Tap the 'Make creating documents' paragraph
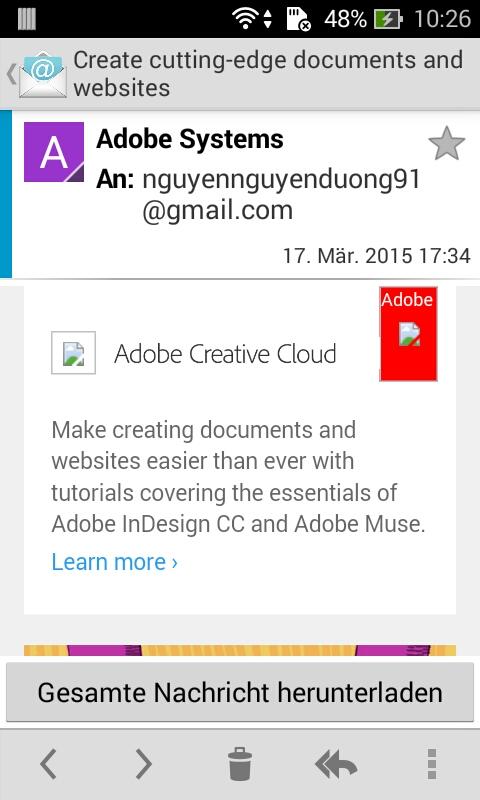Screen dimensions: 480x800 (238, 477)
